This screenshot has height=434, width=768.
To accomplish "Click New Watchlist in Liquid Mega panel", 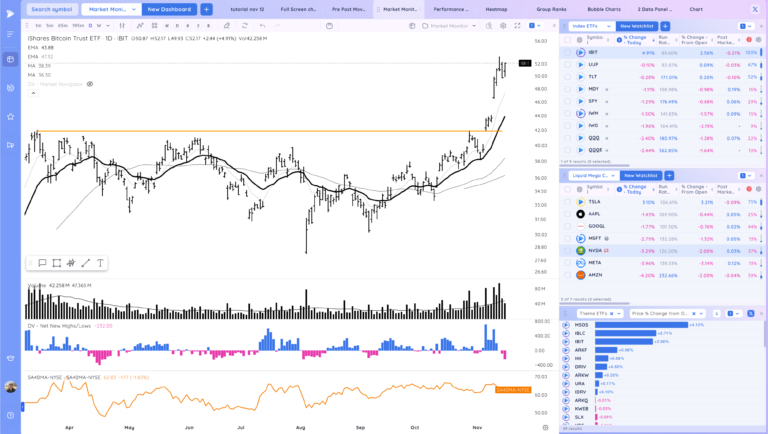I will (x=640, y=175).
